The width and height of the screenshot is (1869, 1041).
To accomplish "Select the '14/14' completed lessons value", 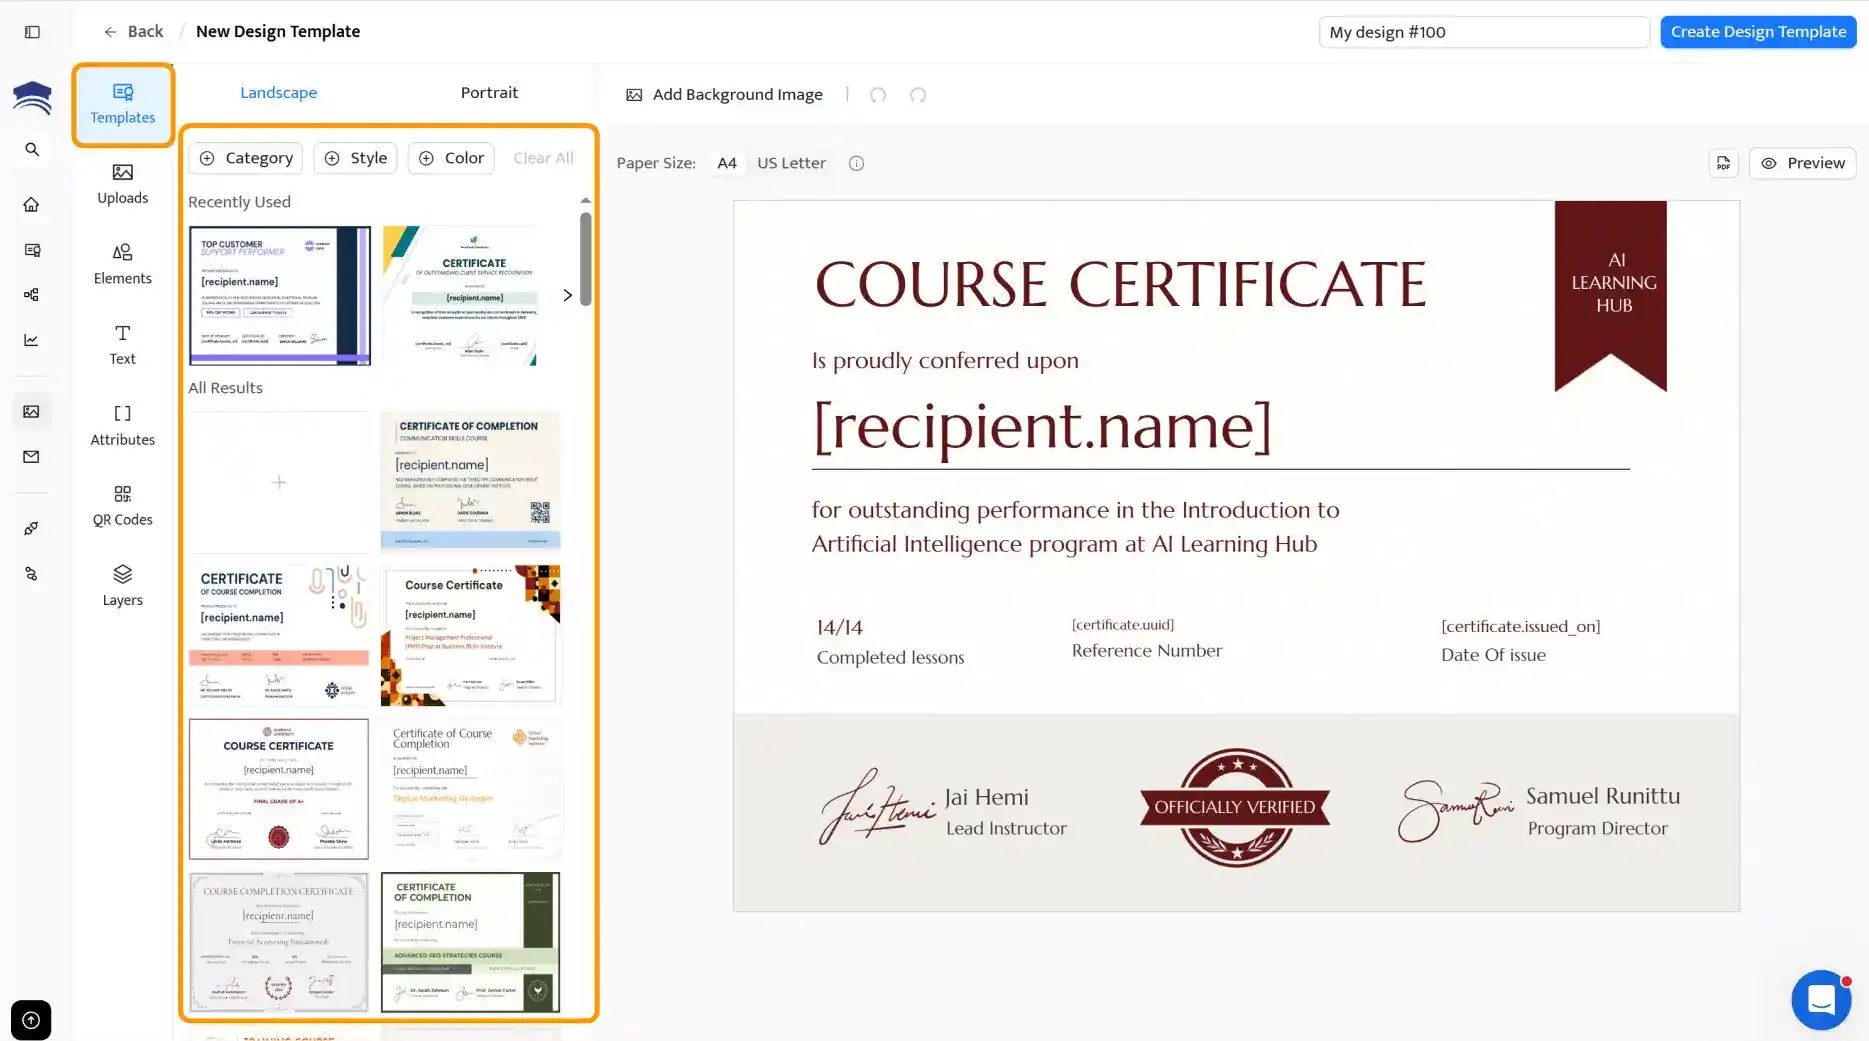I will 839,627.
